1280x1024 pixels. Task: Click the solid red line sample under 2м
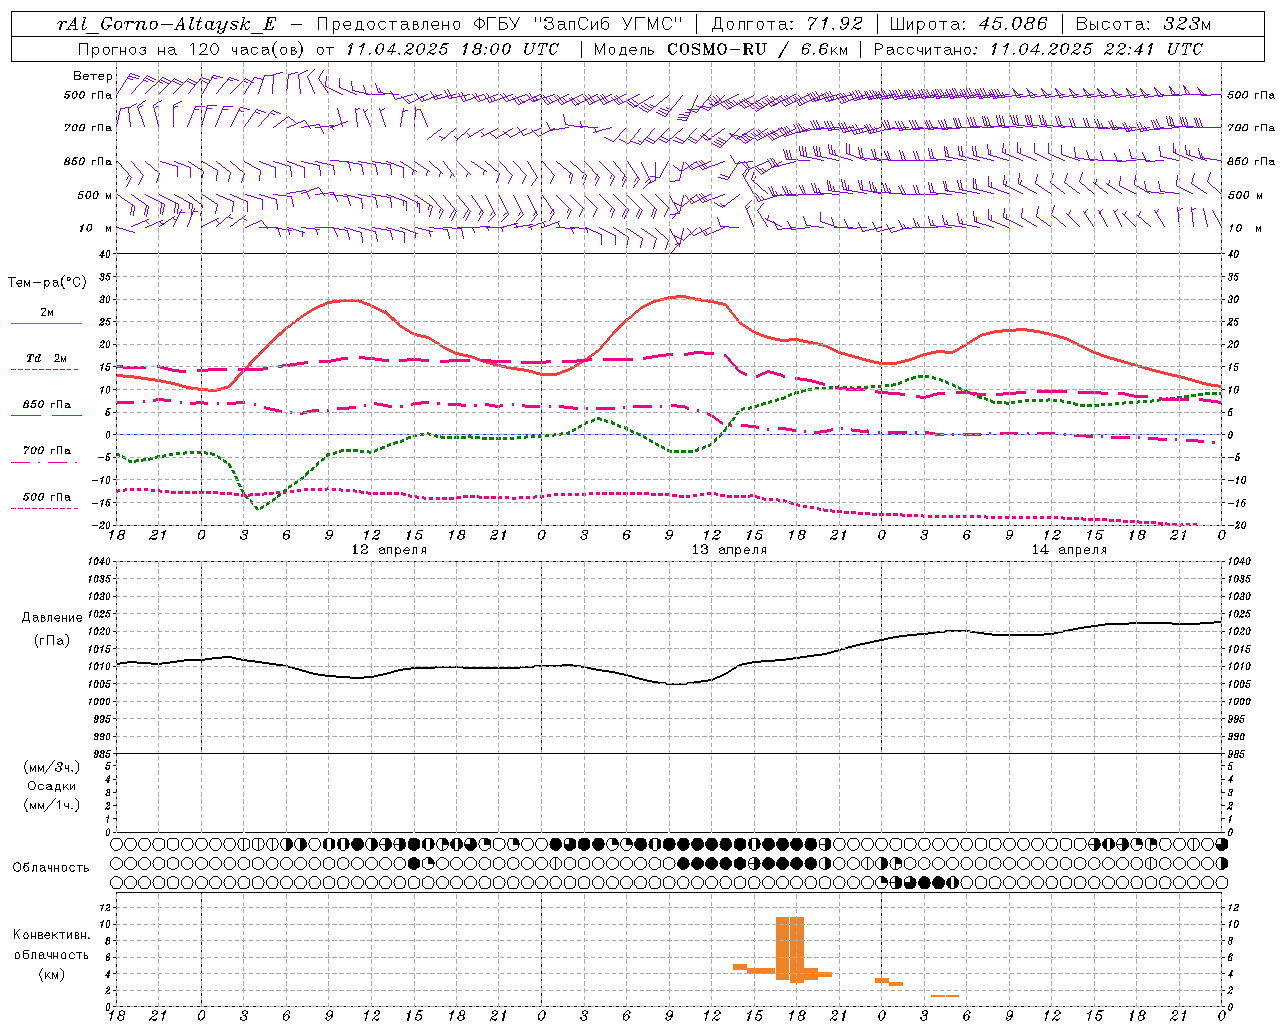46,323
